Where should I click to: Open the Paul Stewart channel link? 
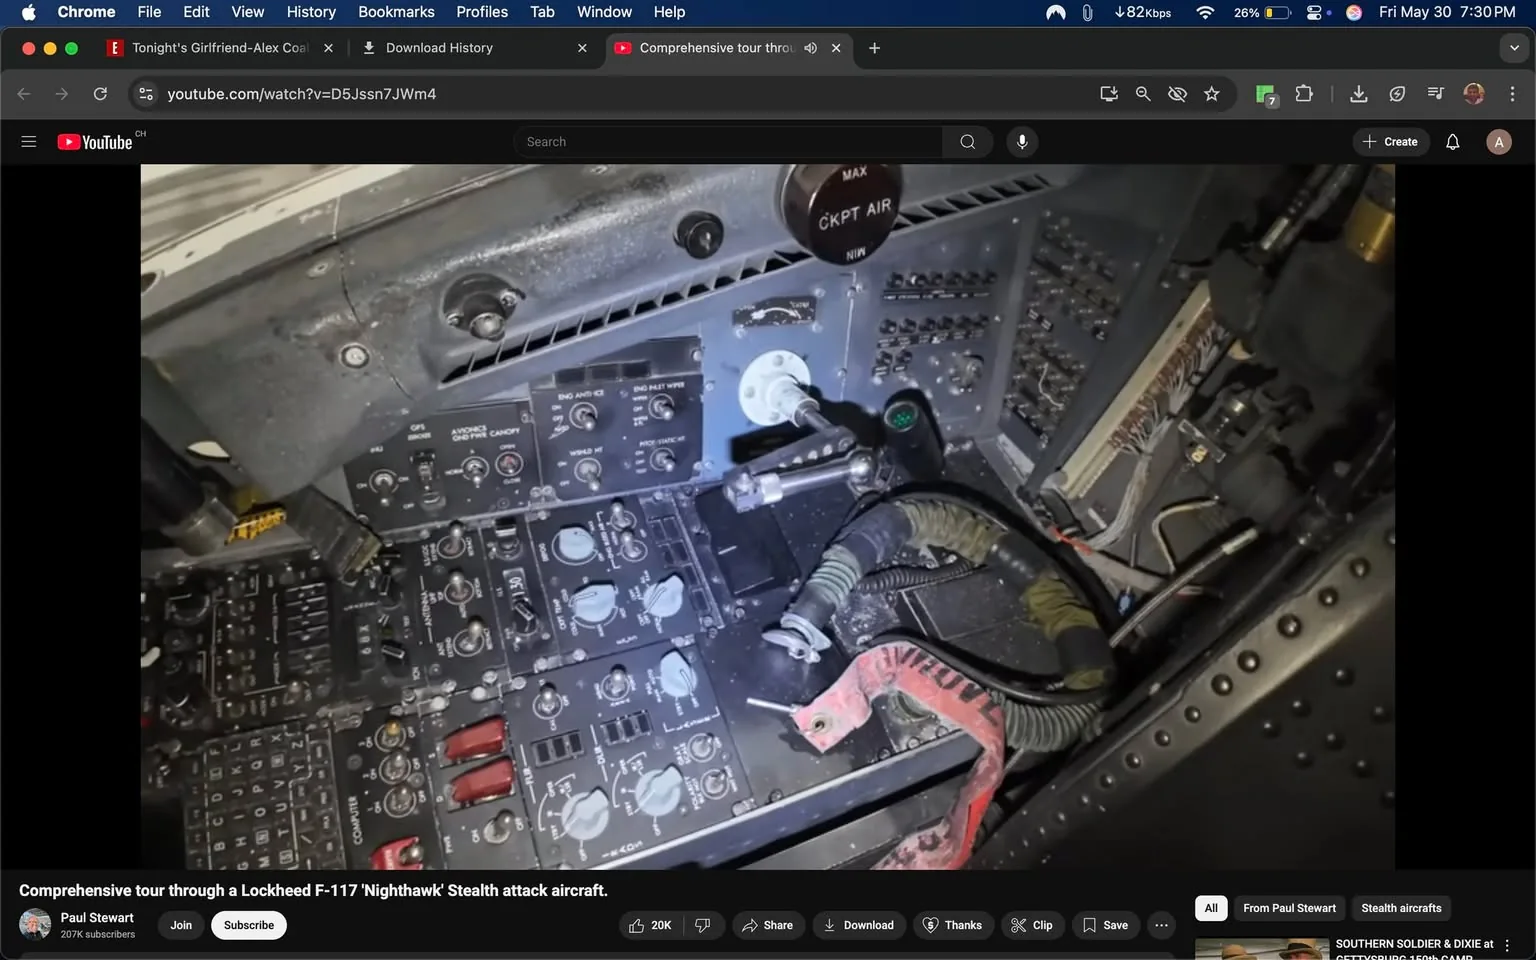(97, 917)
